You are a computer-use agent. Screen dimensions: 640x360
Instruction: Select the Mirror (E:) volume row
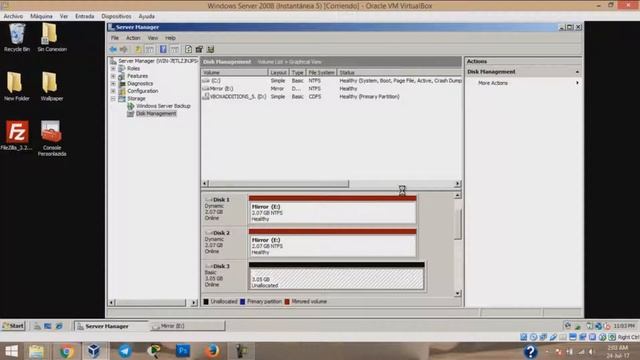pos(331,89)
